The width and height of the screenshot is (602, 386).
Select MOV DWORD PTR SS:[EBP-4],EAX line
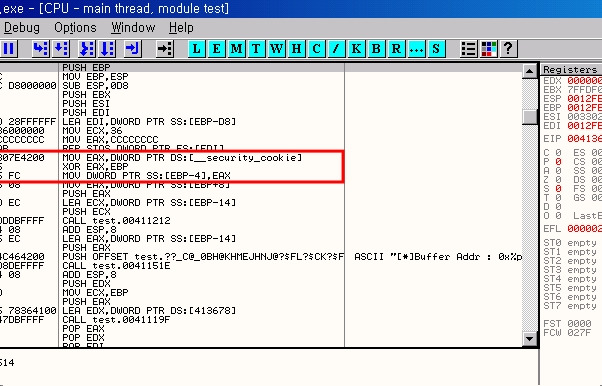click(x=146, y=176)
